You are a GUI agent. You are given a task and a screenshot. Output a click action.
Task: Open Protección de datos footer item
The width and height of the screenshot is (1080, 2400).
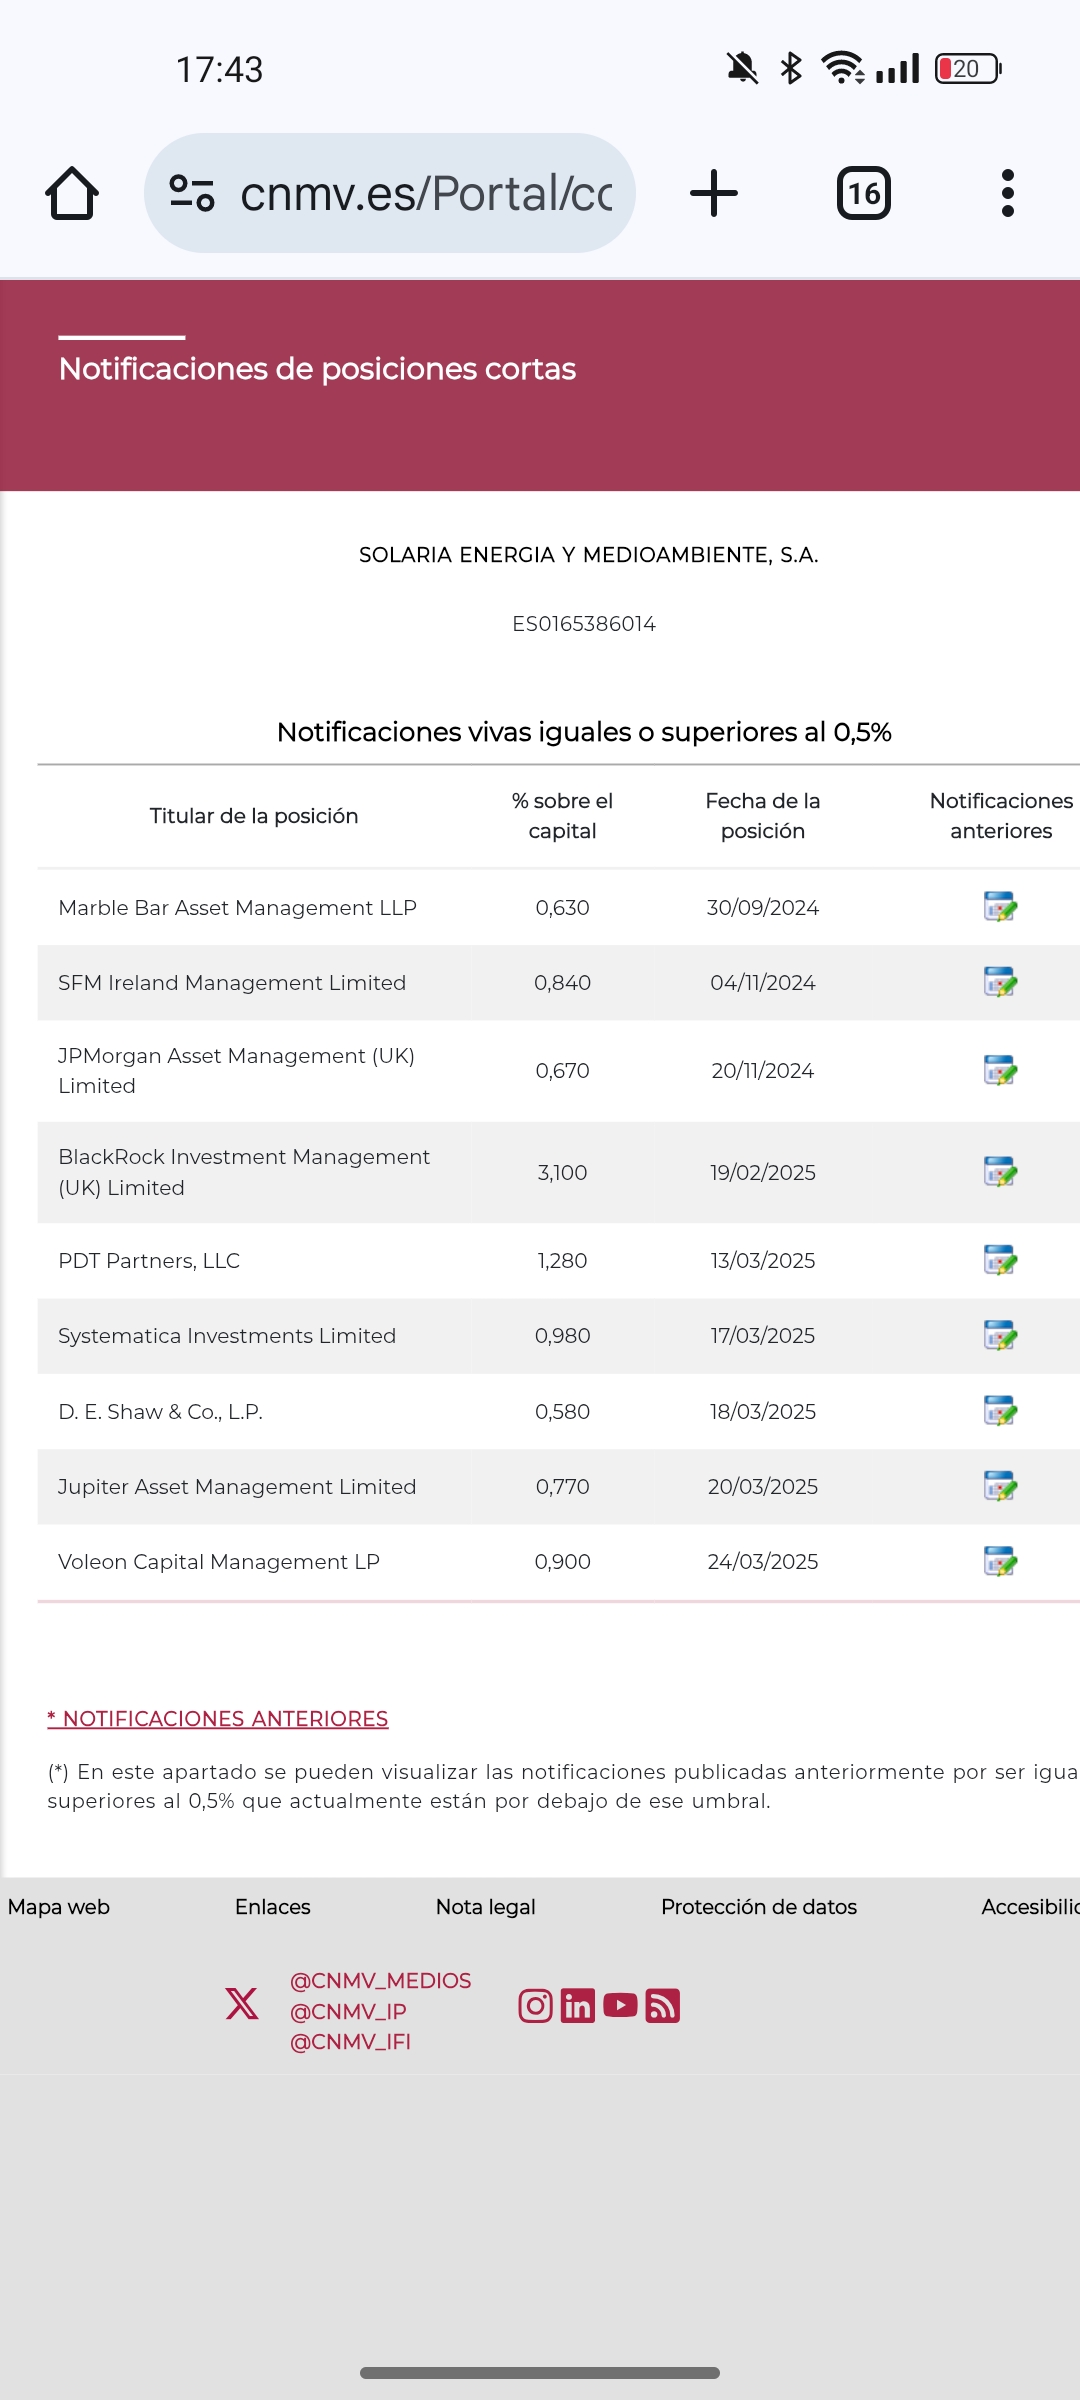[759, 1907]
